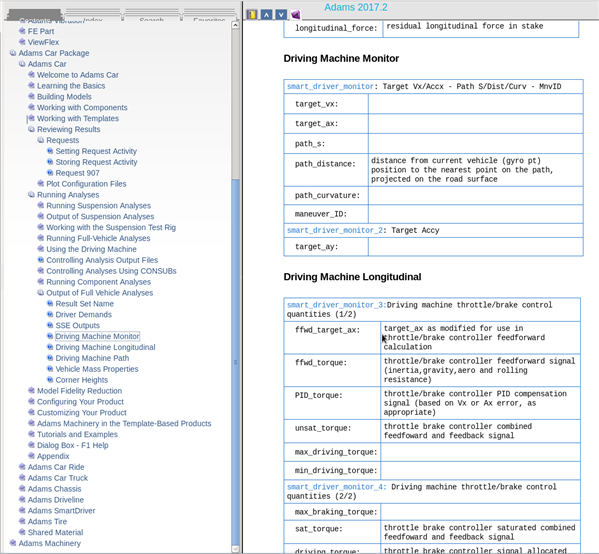The width and height of the screenshot is (599, 554).
Task: Expand the Adams Machinery book
Action: 13,543
